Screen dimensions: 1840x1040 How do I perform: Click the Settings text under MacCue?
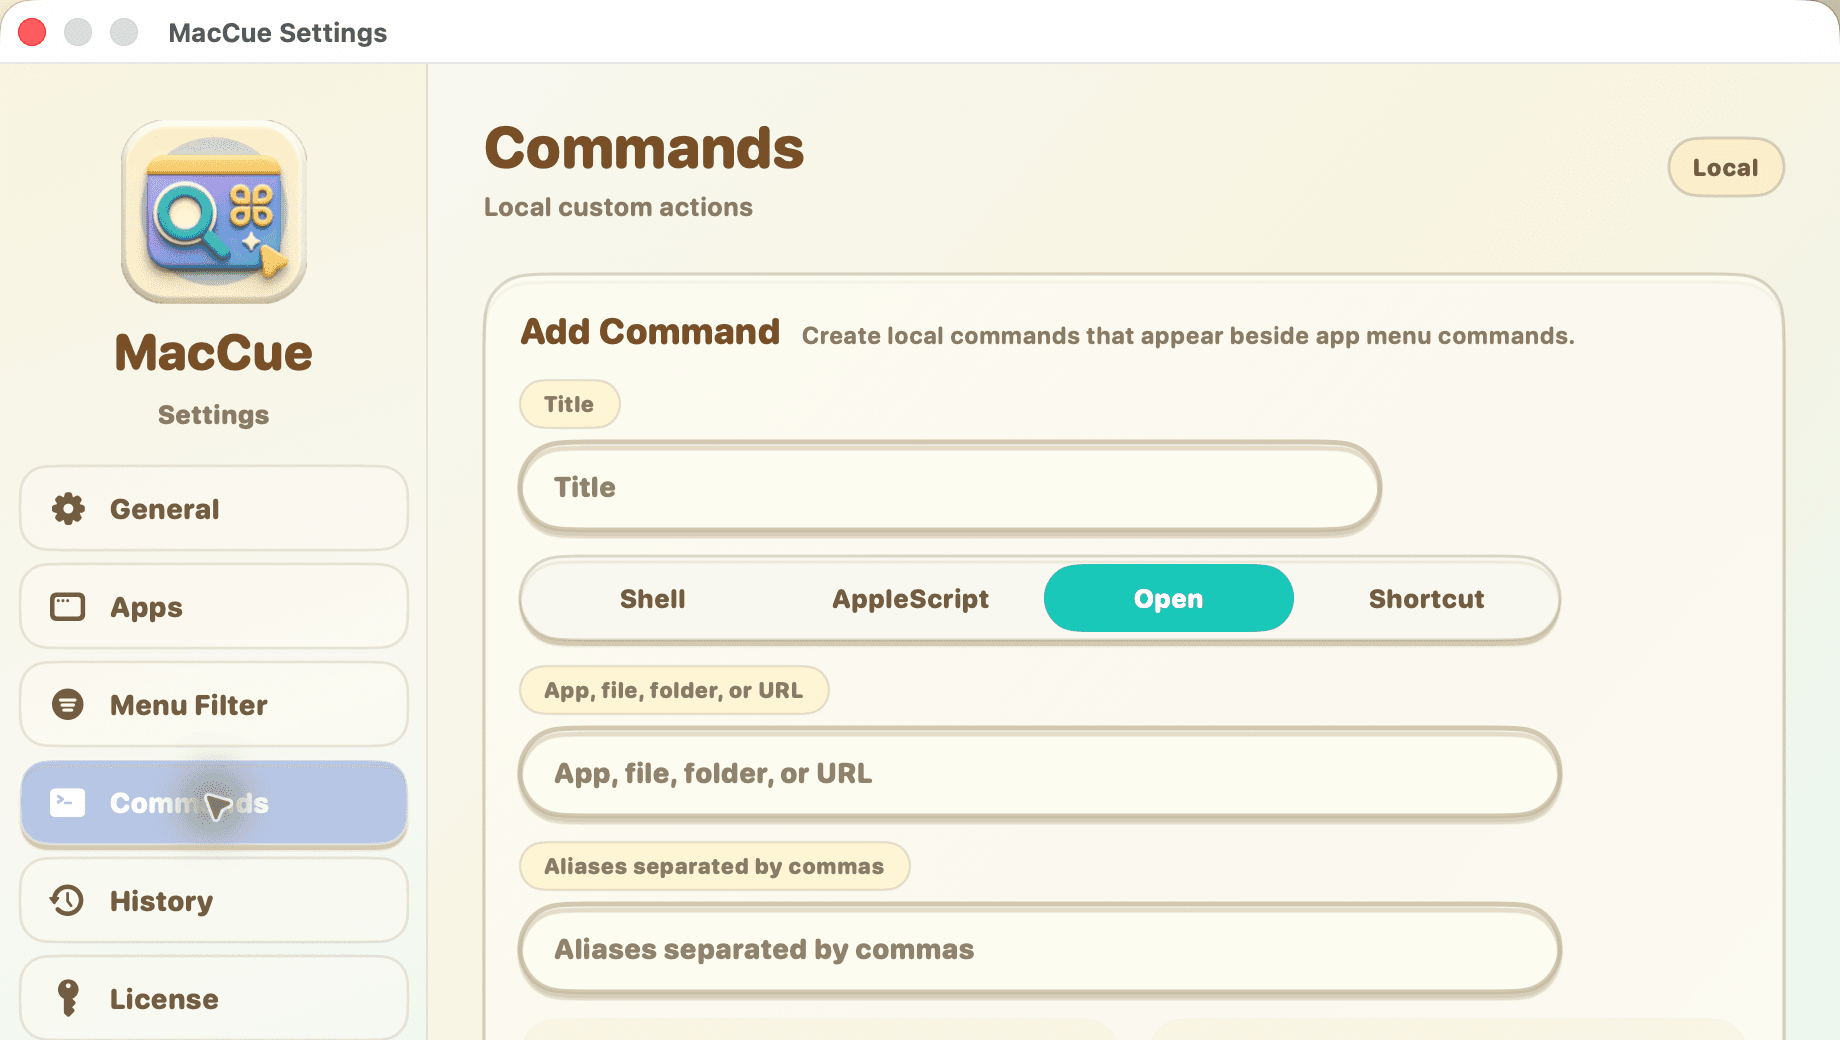click(x=214, y=415)
